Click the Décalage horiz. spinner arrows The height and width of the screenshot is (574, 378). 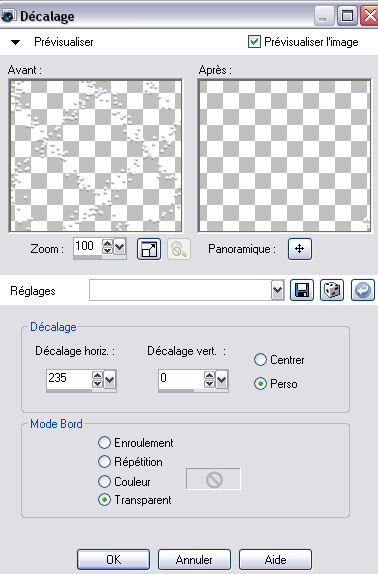point(97,379)
